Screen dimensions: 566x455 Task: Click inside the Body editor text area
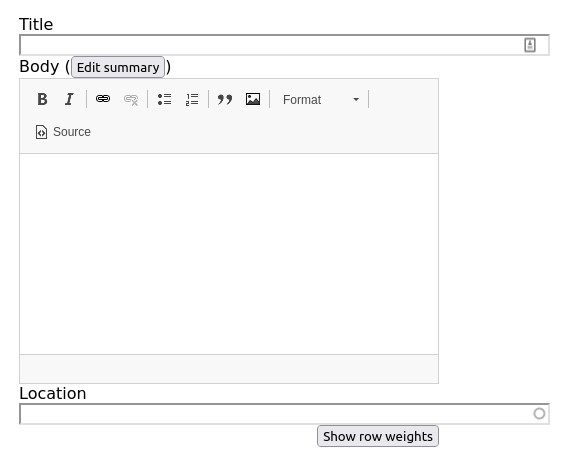click(229, 254)
